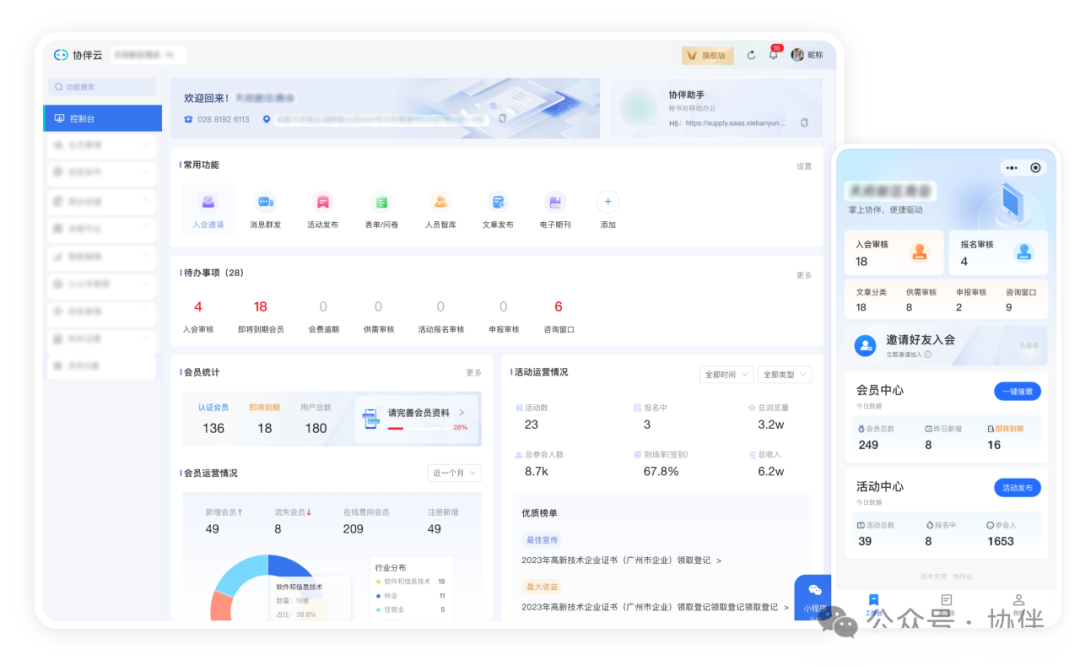
Task: Open 活动发布 from the common functions row
Action: coord(323,203)
